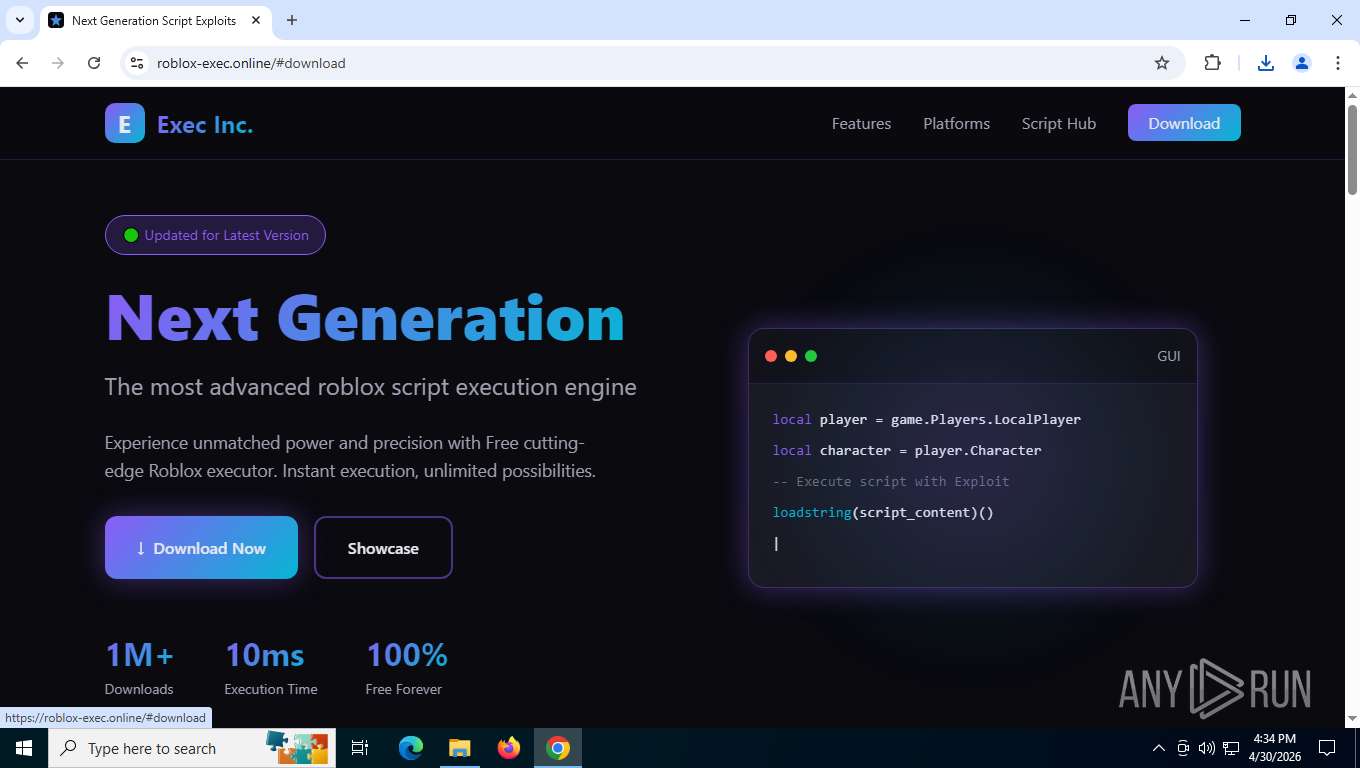1360x768 pixels.
Task: Open the Features nav link
Action: [x=861, y=123]
